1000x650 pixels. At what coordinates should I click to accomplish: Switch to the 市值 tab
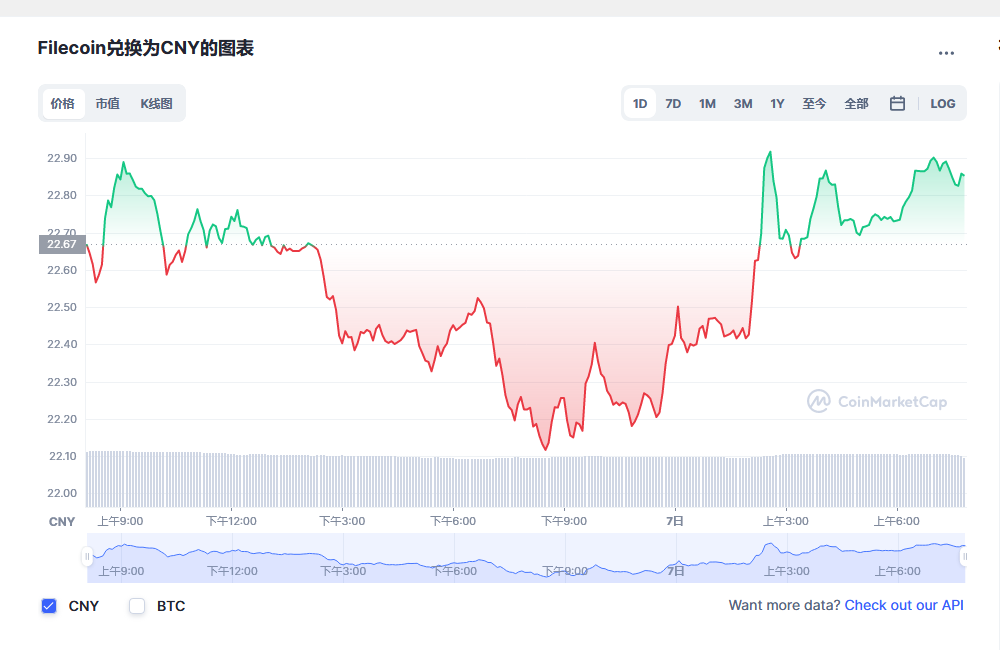108,103
